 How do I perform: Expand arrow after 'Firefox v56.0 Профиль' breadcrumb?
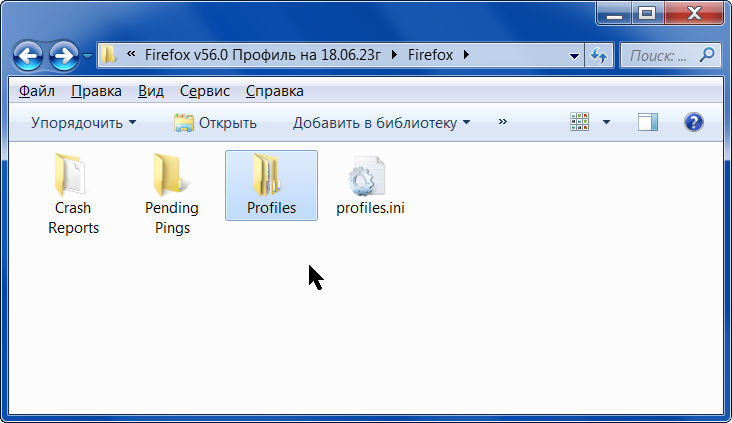394,55
